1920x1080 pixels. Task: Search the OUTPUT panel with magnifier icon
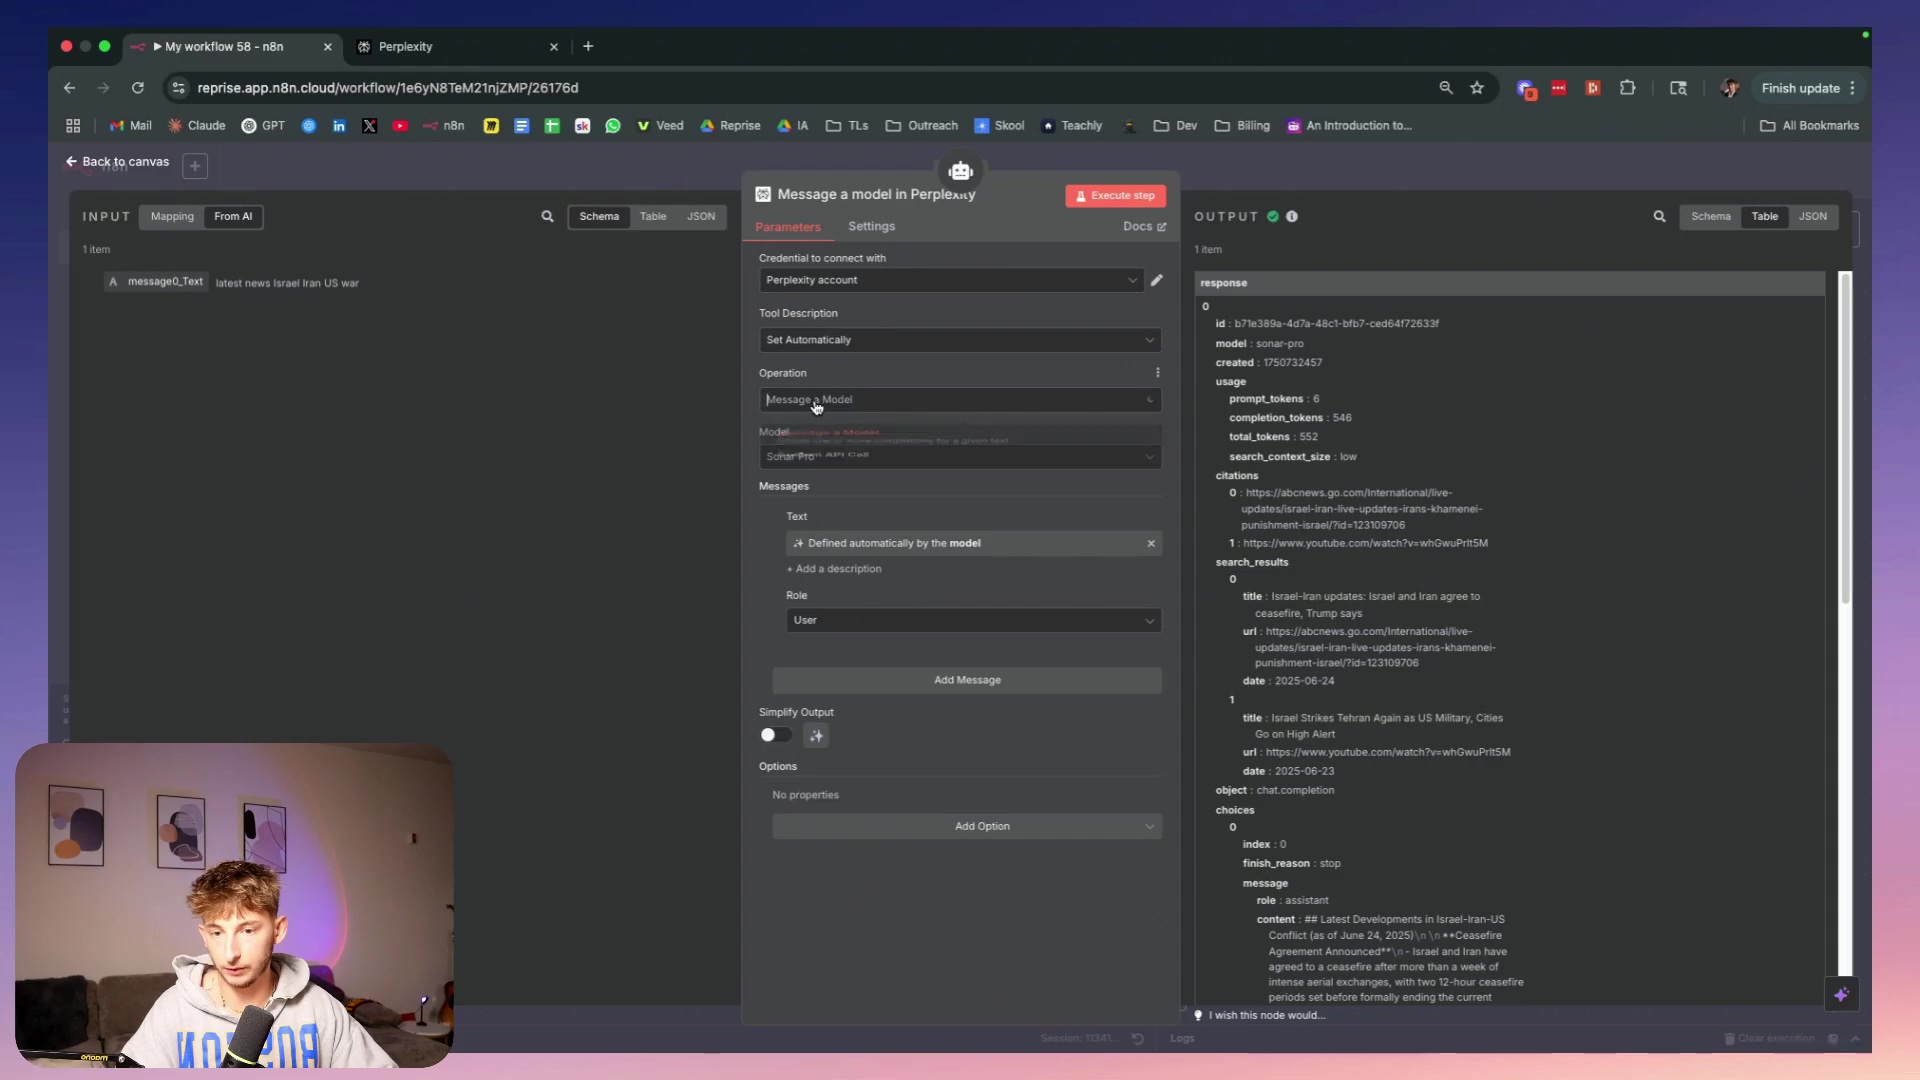(x=1659, y=216)
